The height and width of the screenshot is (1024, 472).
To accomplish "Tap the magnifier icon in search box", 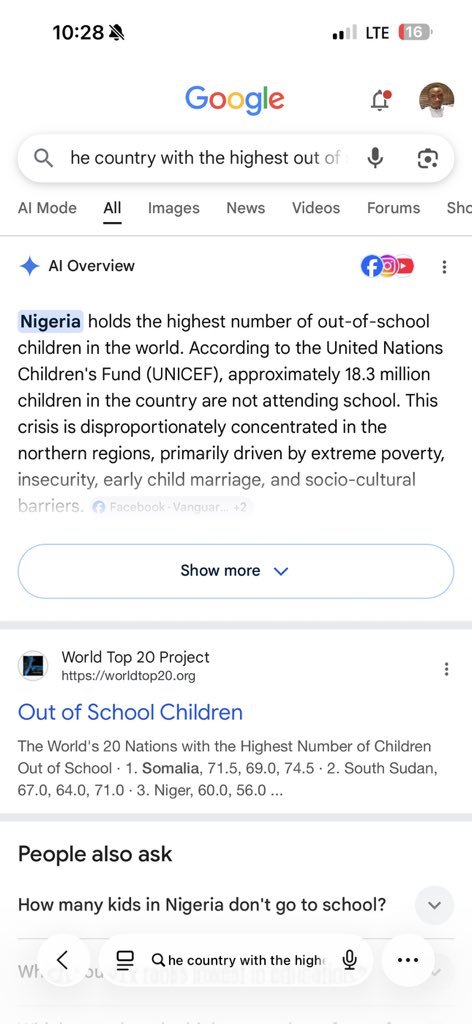I will (x=43, y=158).
